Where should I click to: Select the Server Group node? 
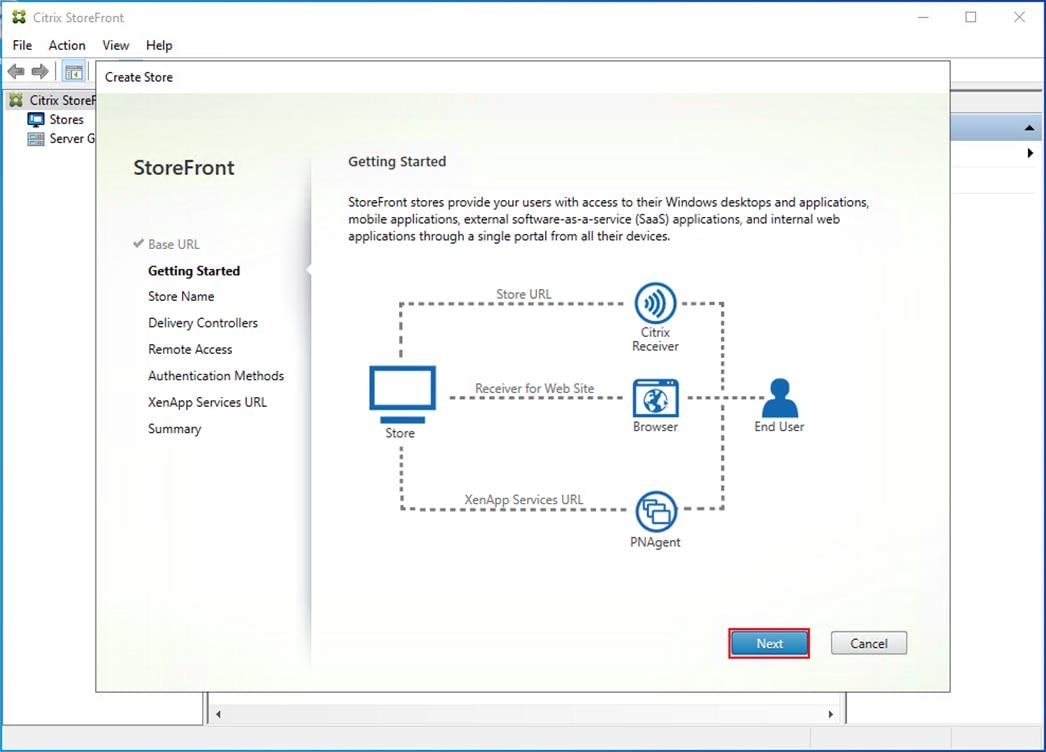click(68, 138)
